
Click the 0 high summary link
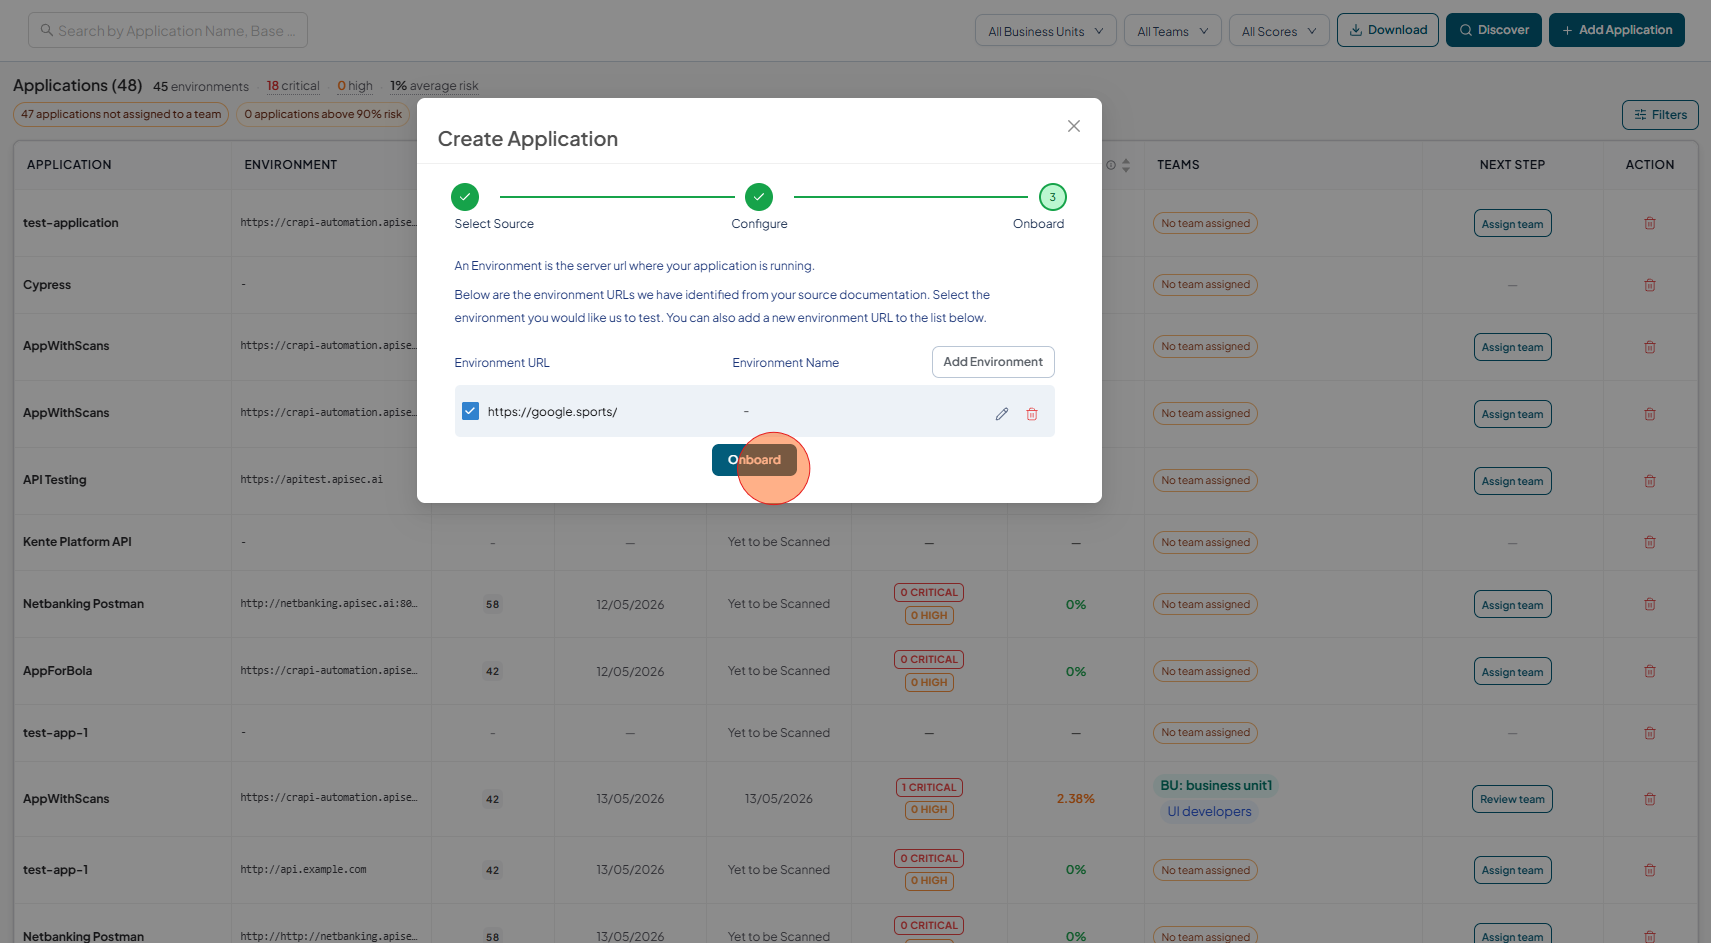(355, 86)
